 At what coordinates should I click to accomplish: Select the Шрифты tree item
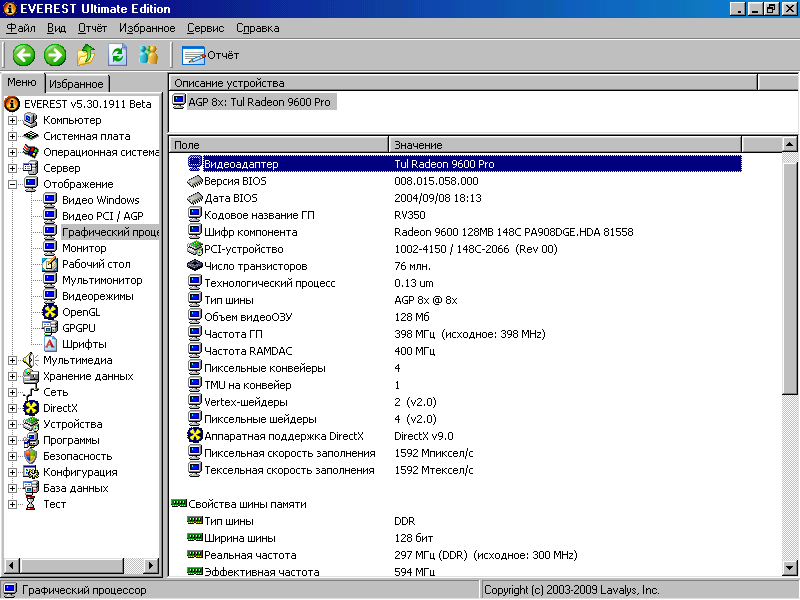click(84, 344)
